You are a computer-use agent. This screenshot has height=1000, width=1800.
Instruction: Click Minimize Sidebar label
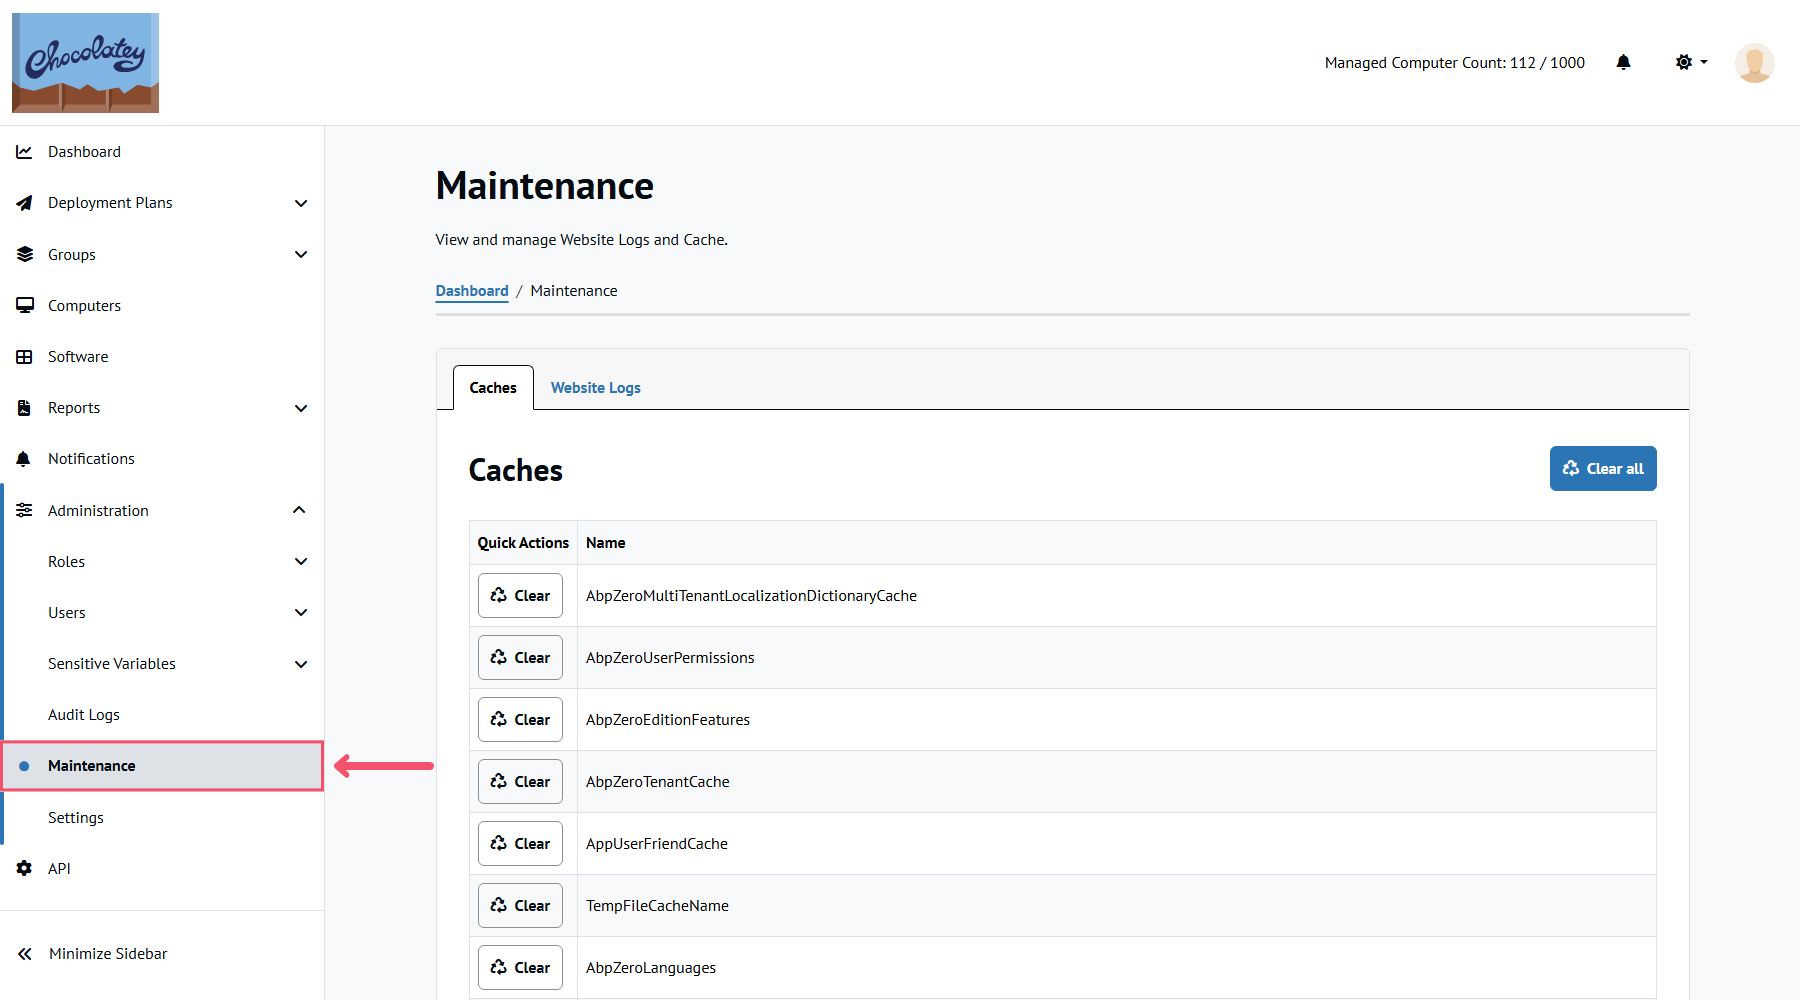coord(108,954)
